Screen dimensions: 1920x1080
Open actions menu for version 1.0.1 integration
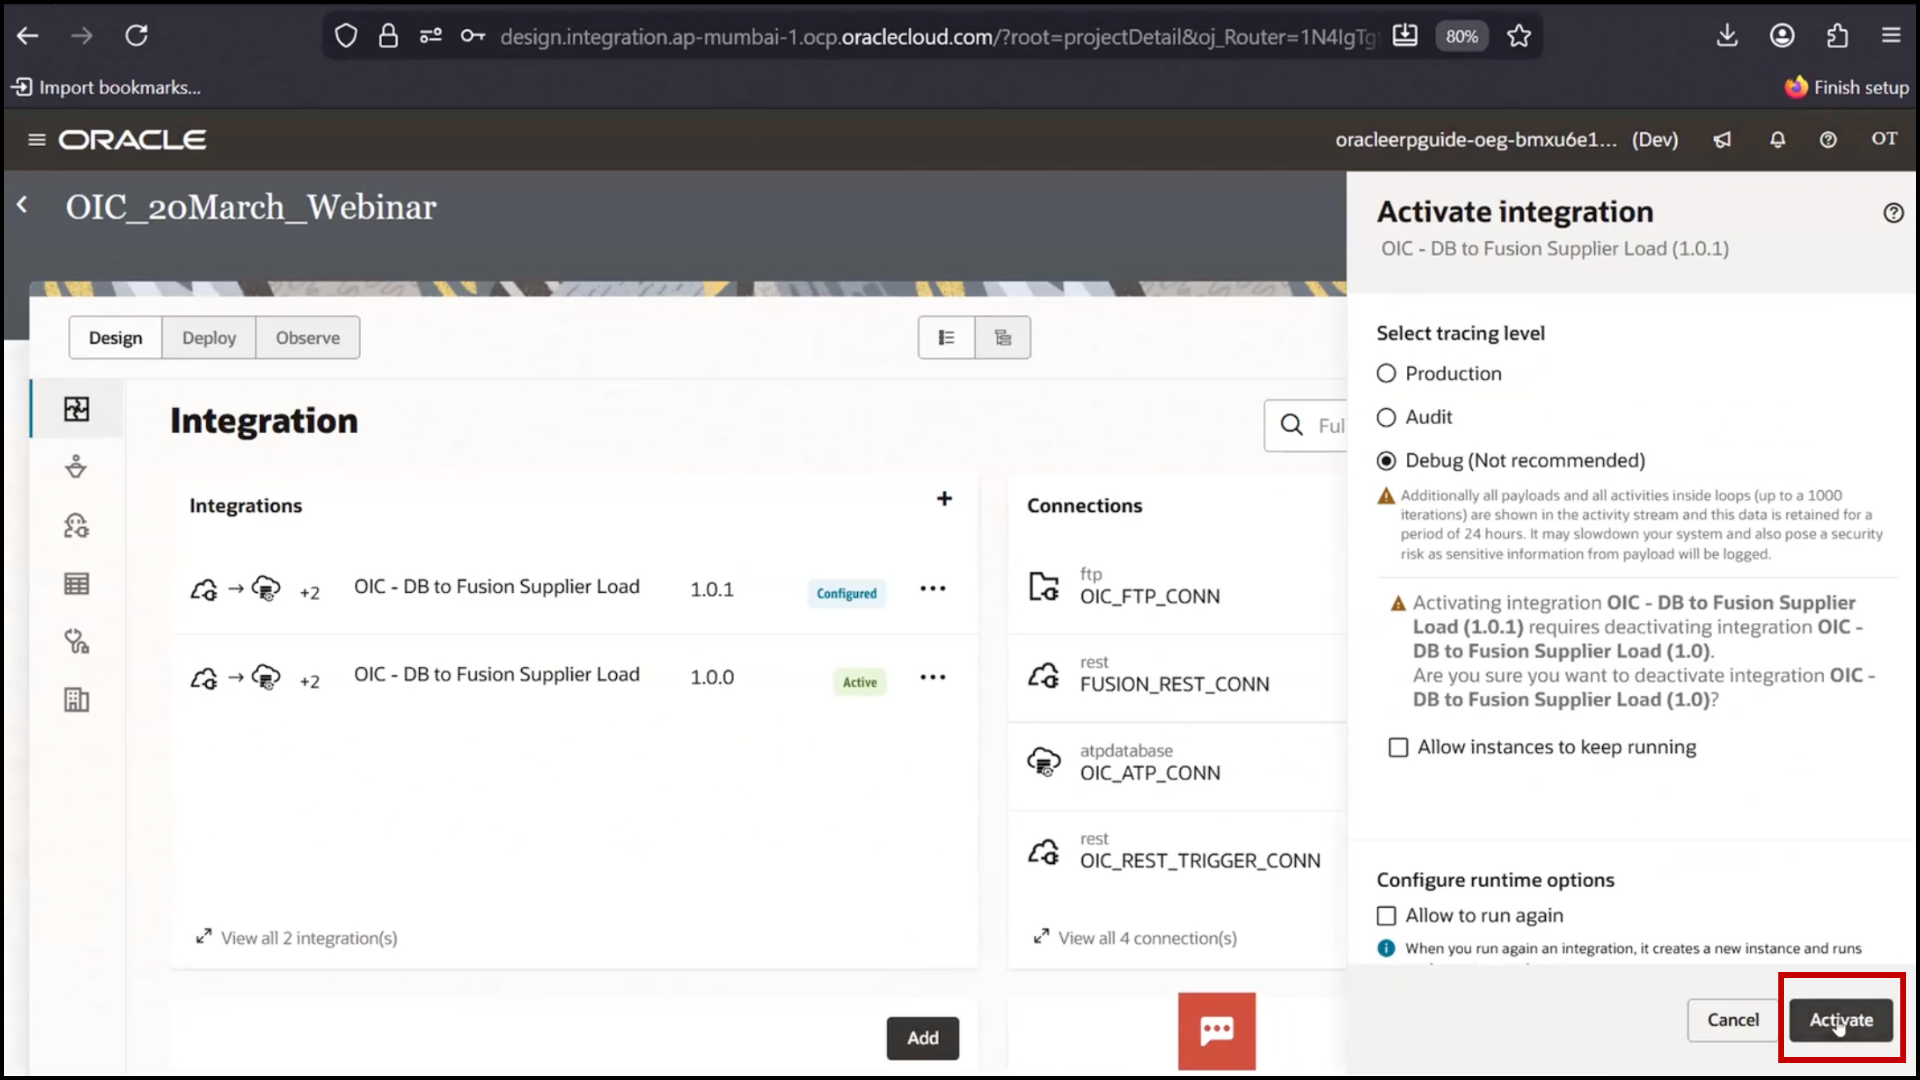[933, 589]
